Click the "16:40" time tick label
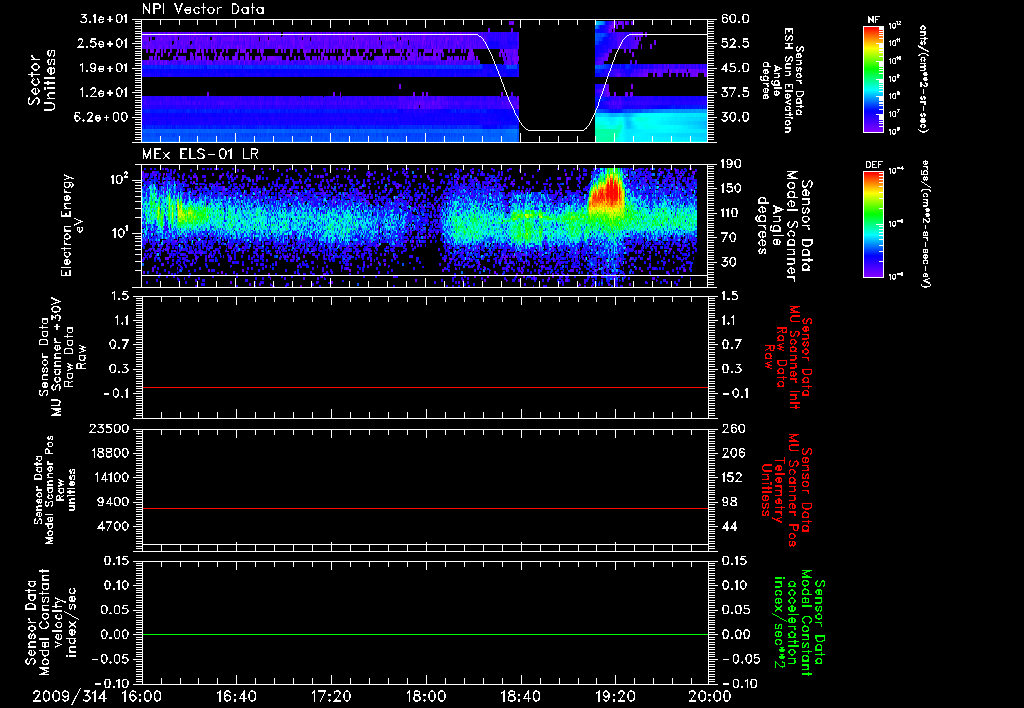Image resolution: width=1024 pixels, height=708 pixels. [x=236, y=696]
